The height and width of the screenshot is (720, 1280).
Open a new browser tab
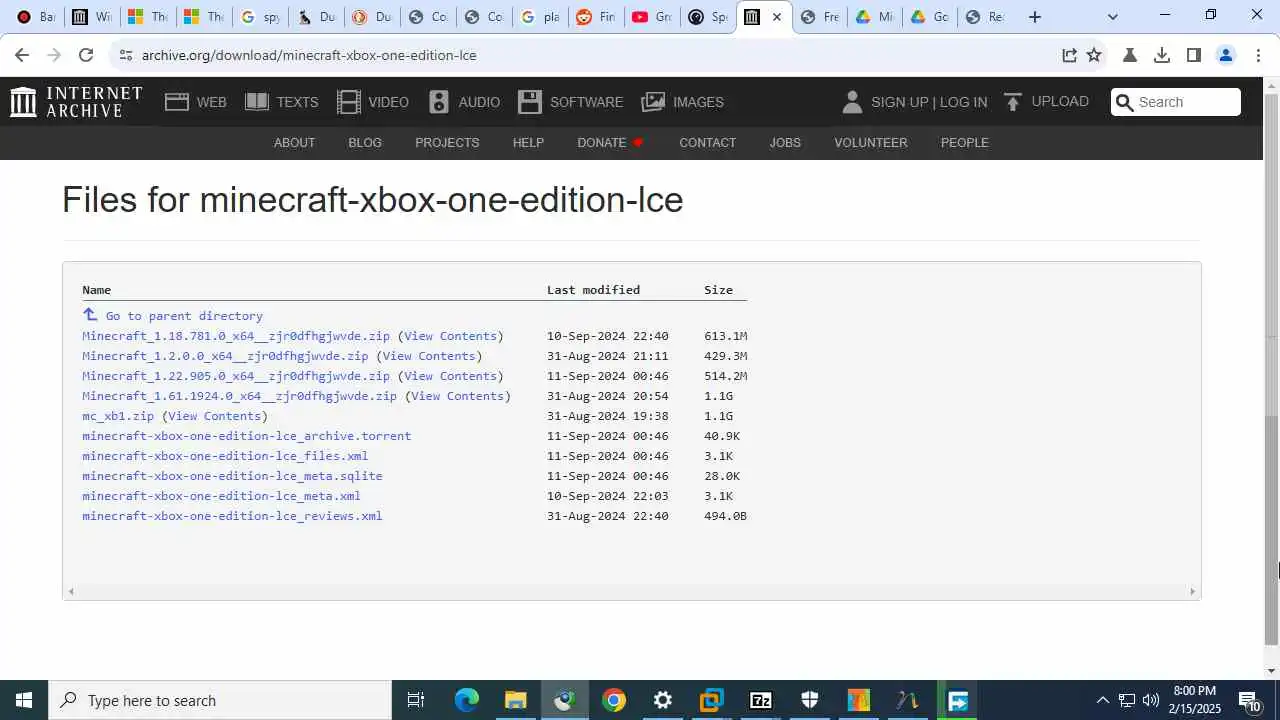tap(1035, 17)
